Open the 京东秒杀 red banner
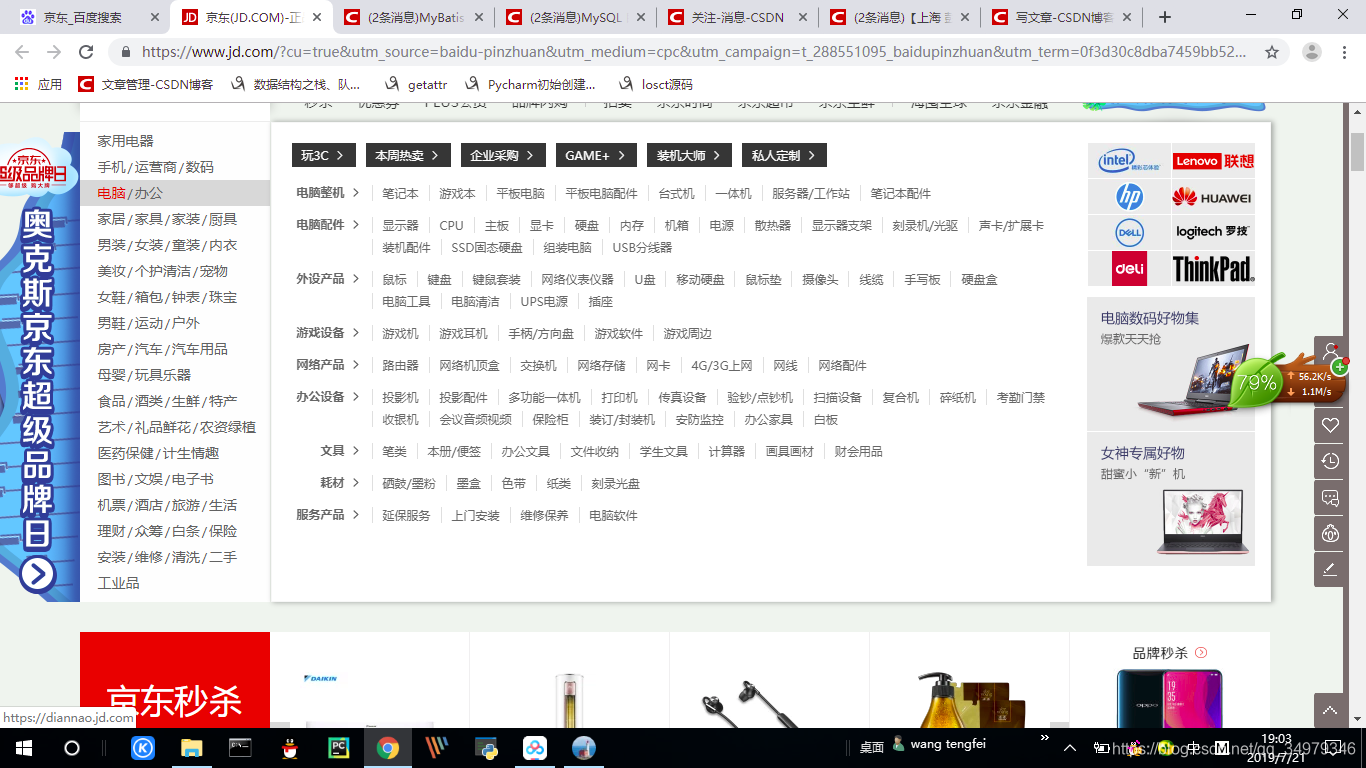The width and height of the screenshot is (1366, 768). click(x=175, y=680)
